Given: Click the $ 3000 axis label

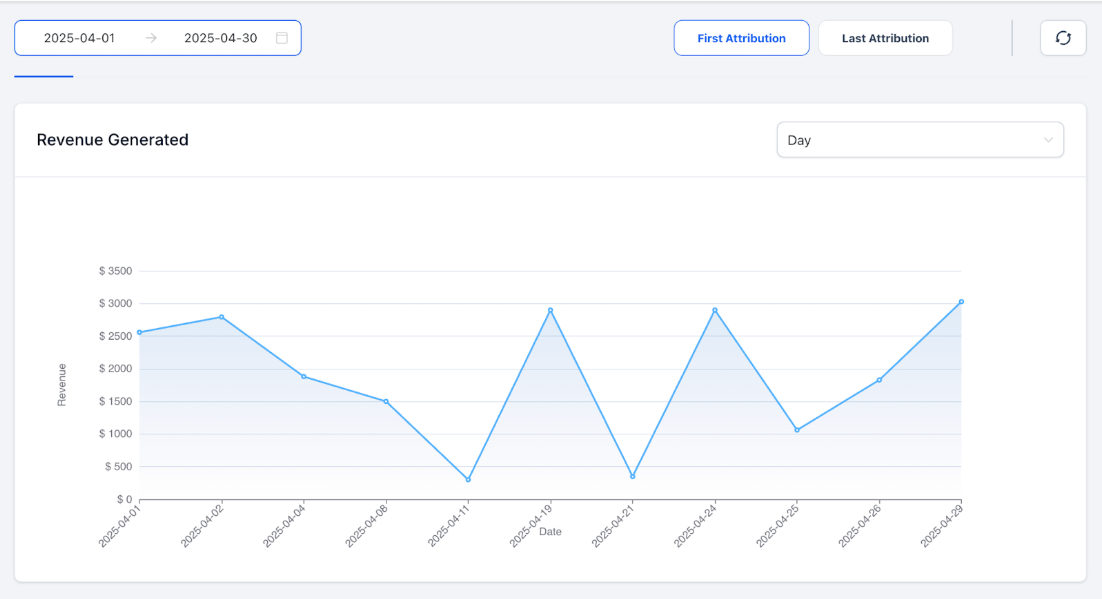Looking at the screenshot, I should (115, 304).
